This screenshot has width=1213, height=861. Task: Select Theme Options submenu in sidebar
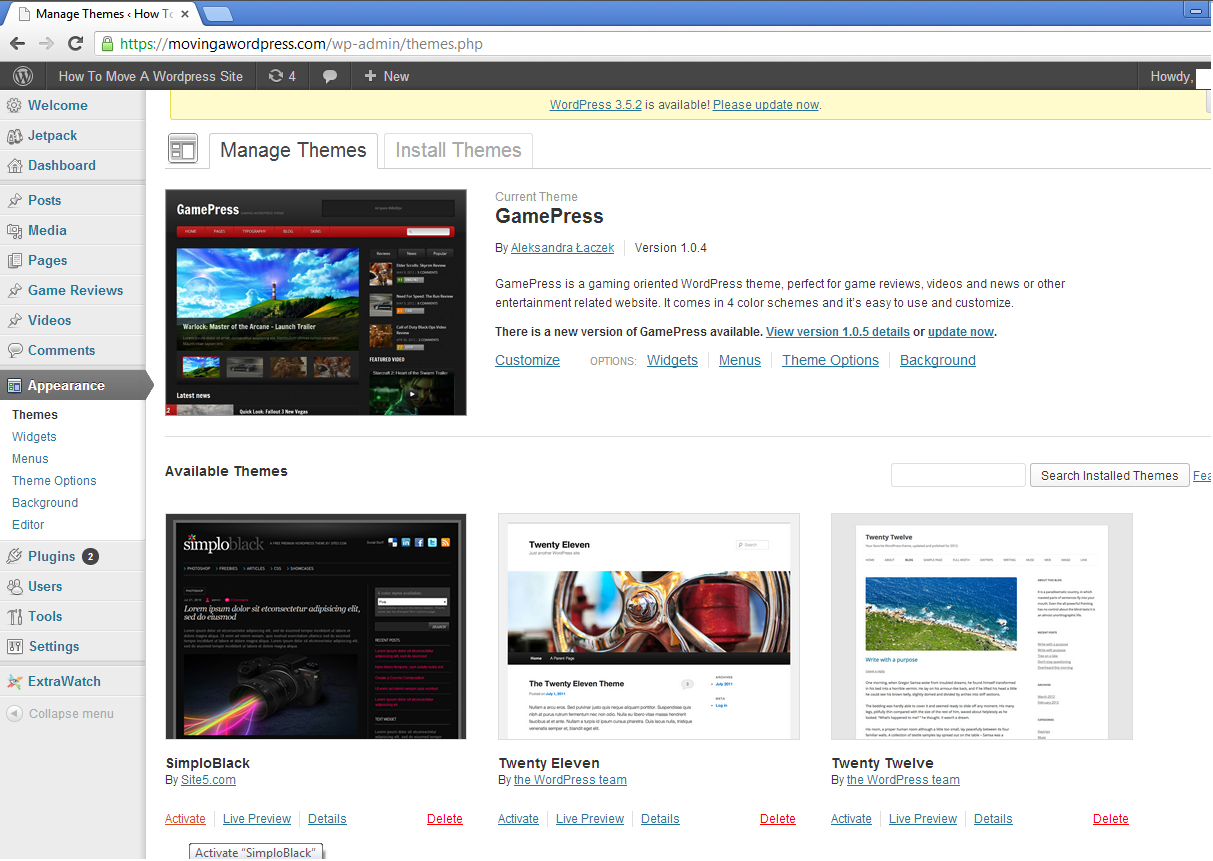pyautogui.click(x=54, y=480)
